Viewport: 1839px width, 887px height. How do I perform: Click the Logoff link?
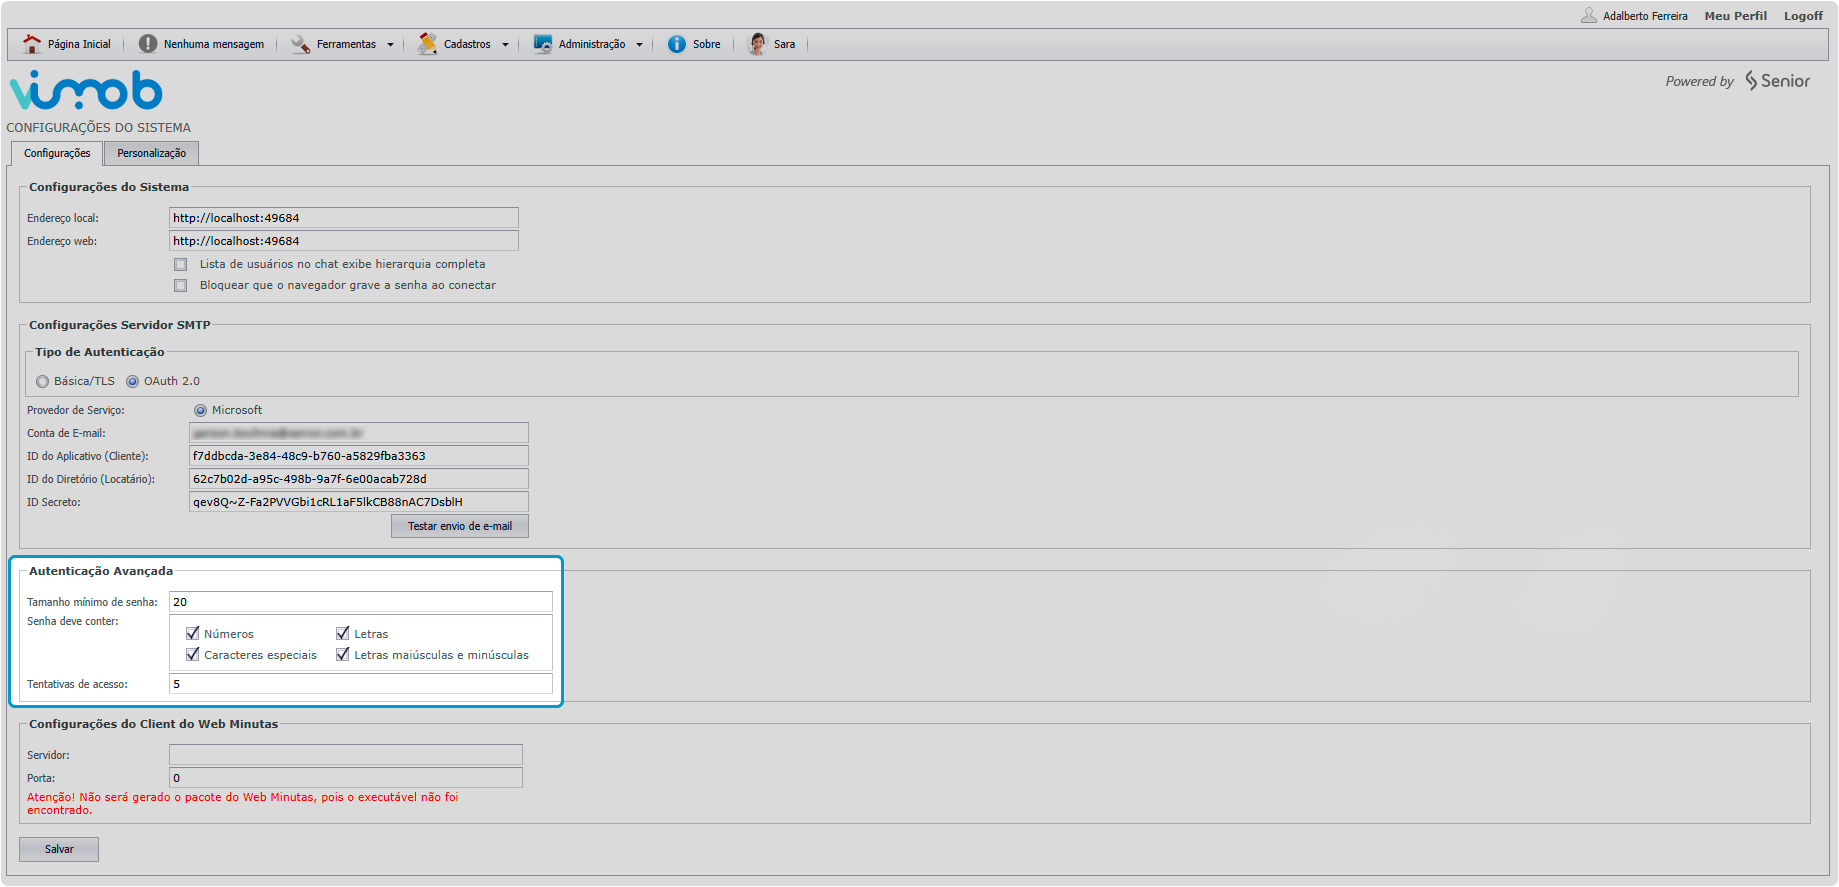[x=1803, y=16]
